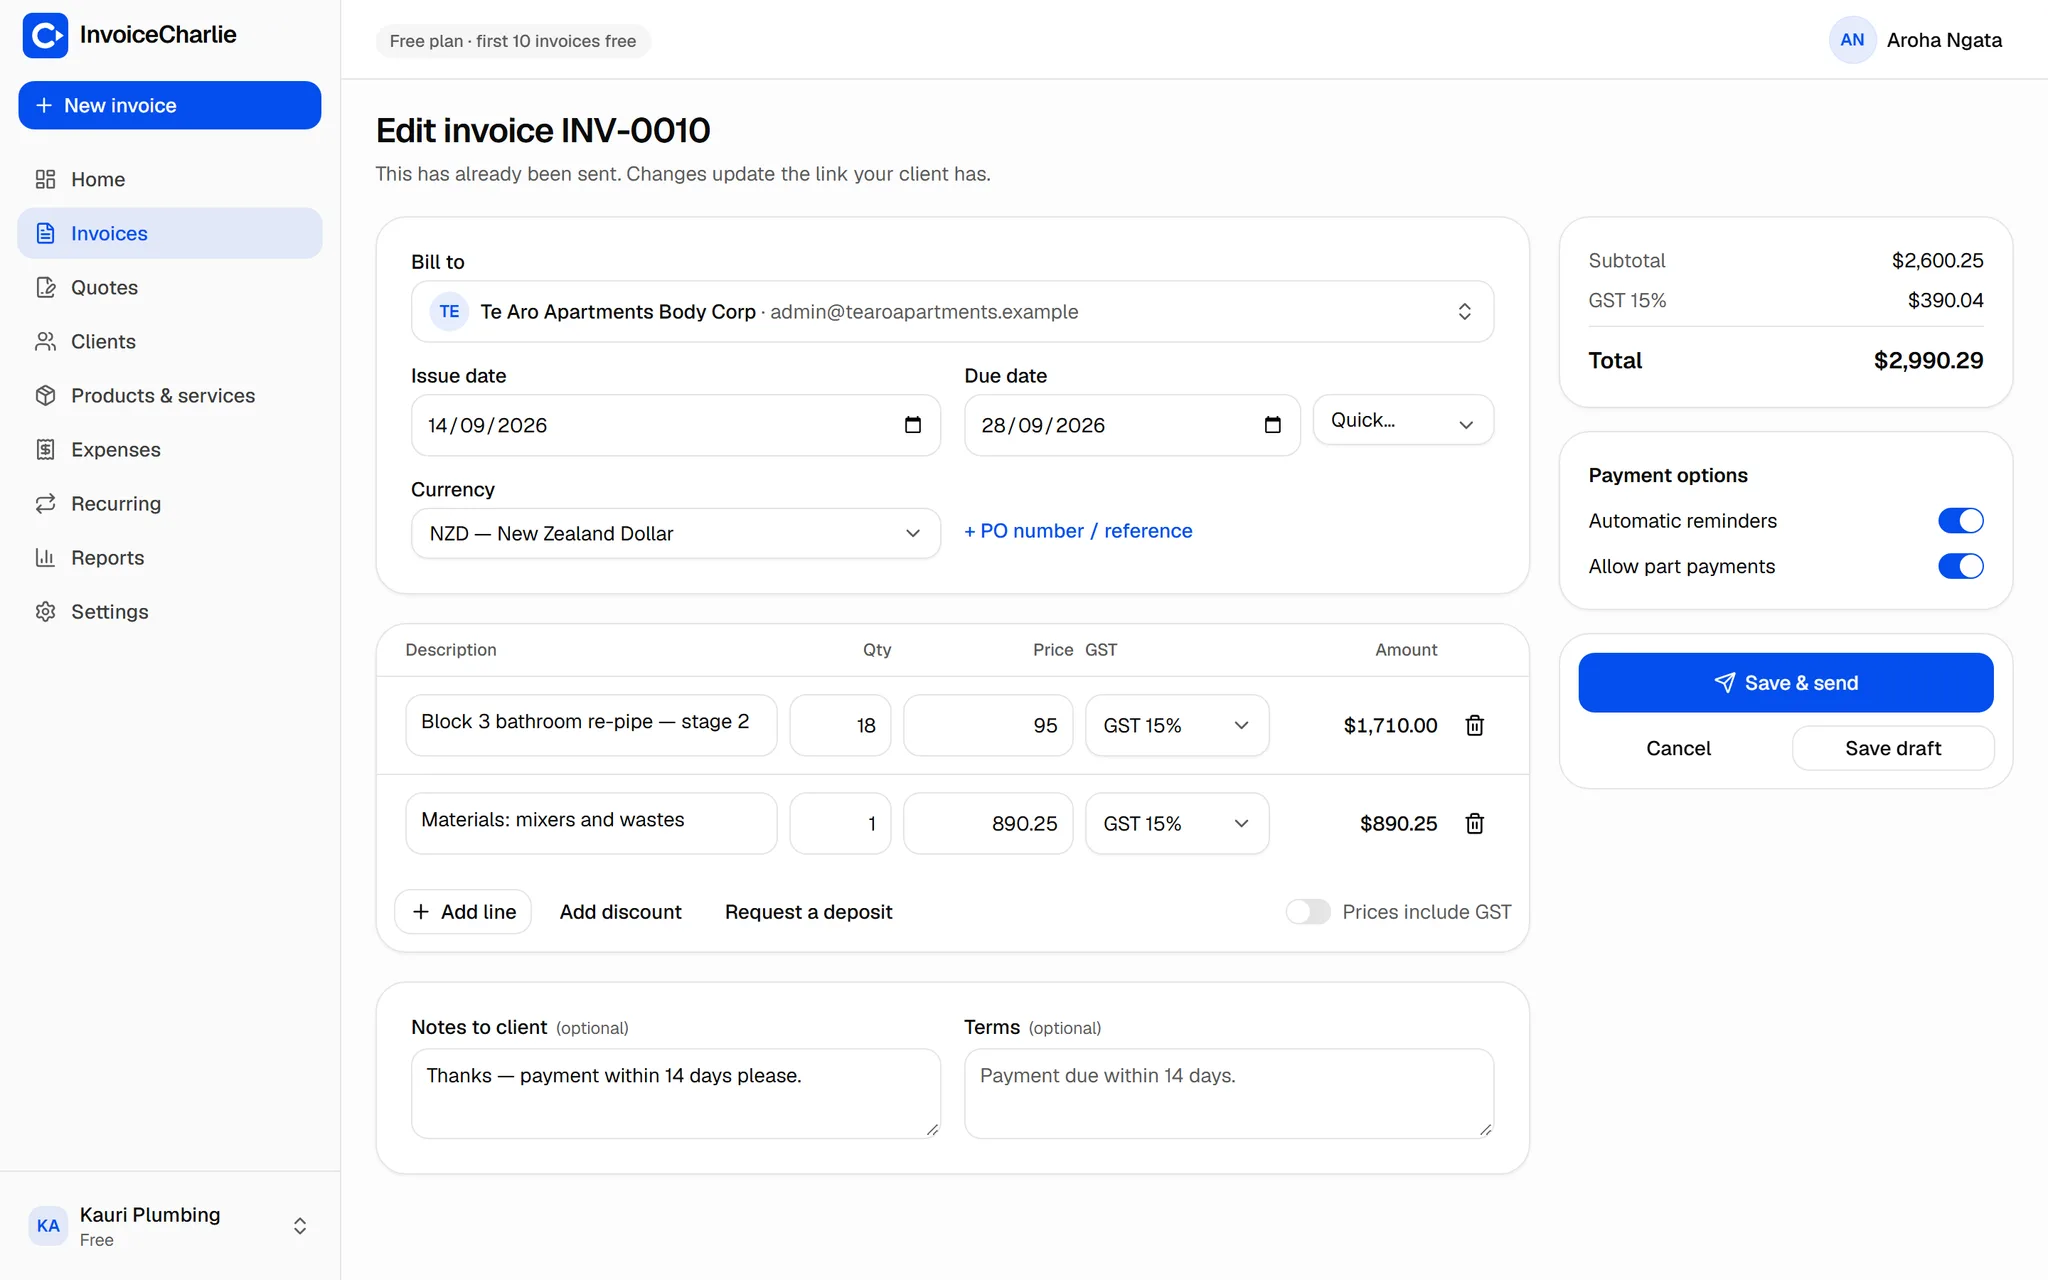Open the Quick due date dropdown
The height and width of the screenshot is (1280, 2048).
1403,420
